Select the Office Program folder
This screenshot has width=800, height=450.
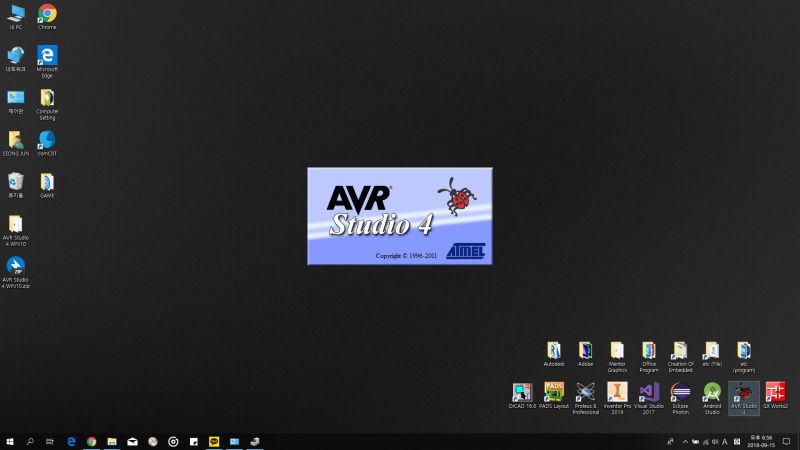[648, 357]
